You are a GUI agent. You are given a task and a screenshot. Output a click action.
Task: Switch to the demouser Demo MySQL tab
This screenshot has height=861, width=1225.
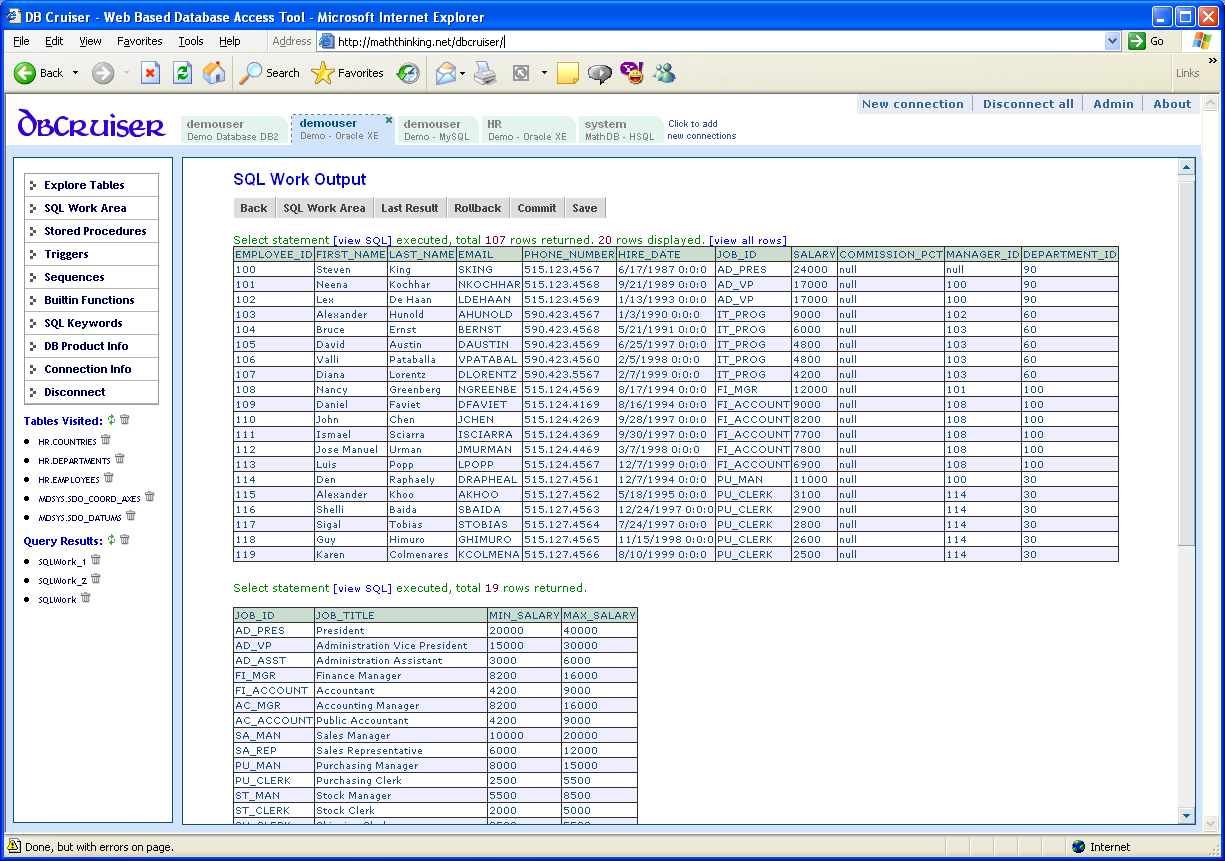point(432,130)
